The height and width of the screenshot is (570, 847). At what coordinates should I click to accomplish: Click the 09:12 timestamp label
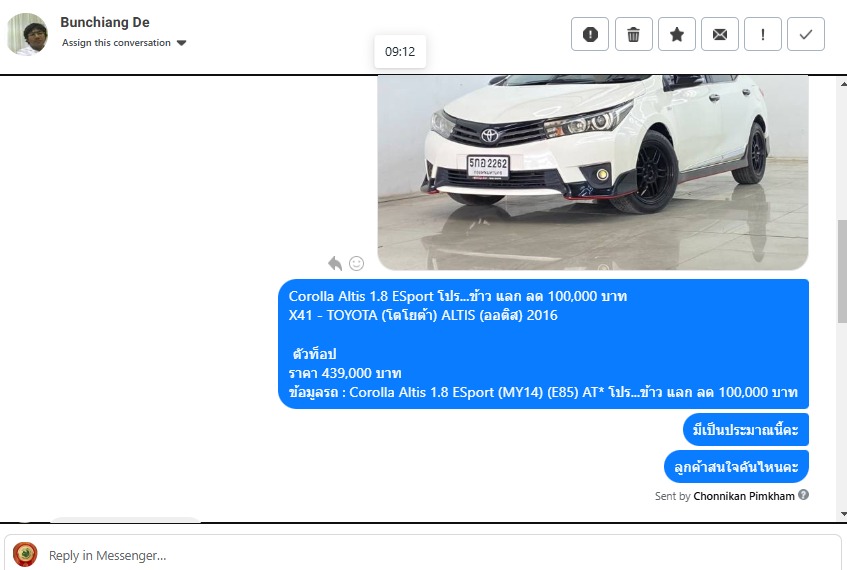pos(400,52)
